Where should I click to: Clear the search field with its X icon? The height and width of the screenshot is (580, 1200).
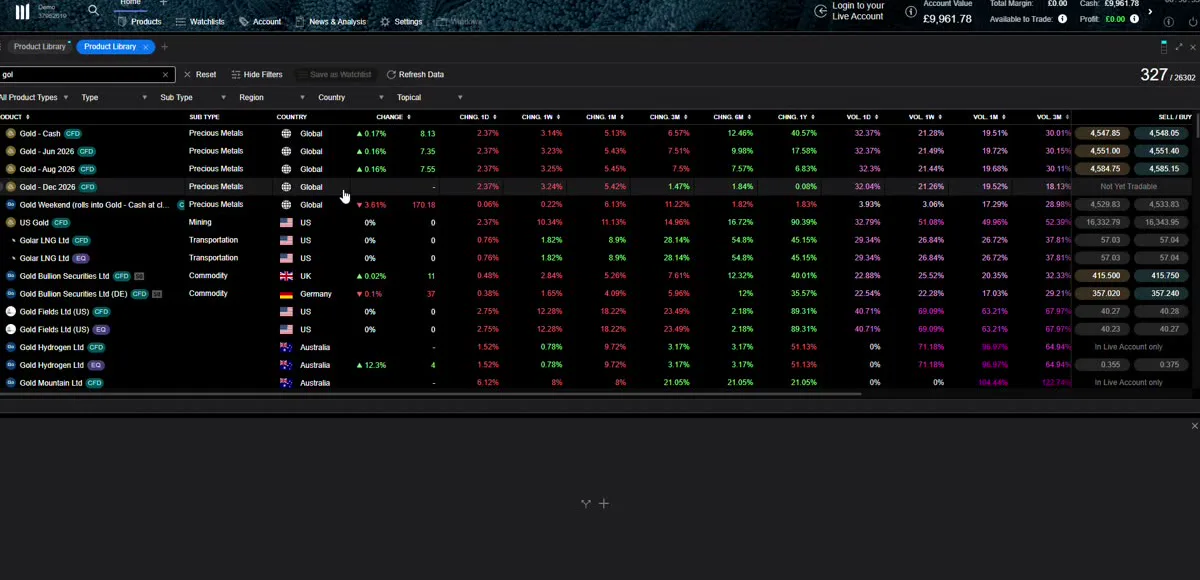click(166, 74)
